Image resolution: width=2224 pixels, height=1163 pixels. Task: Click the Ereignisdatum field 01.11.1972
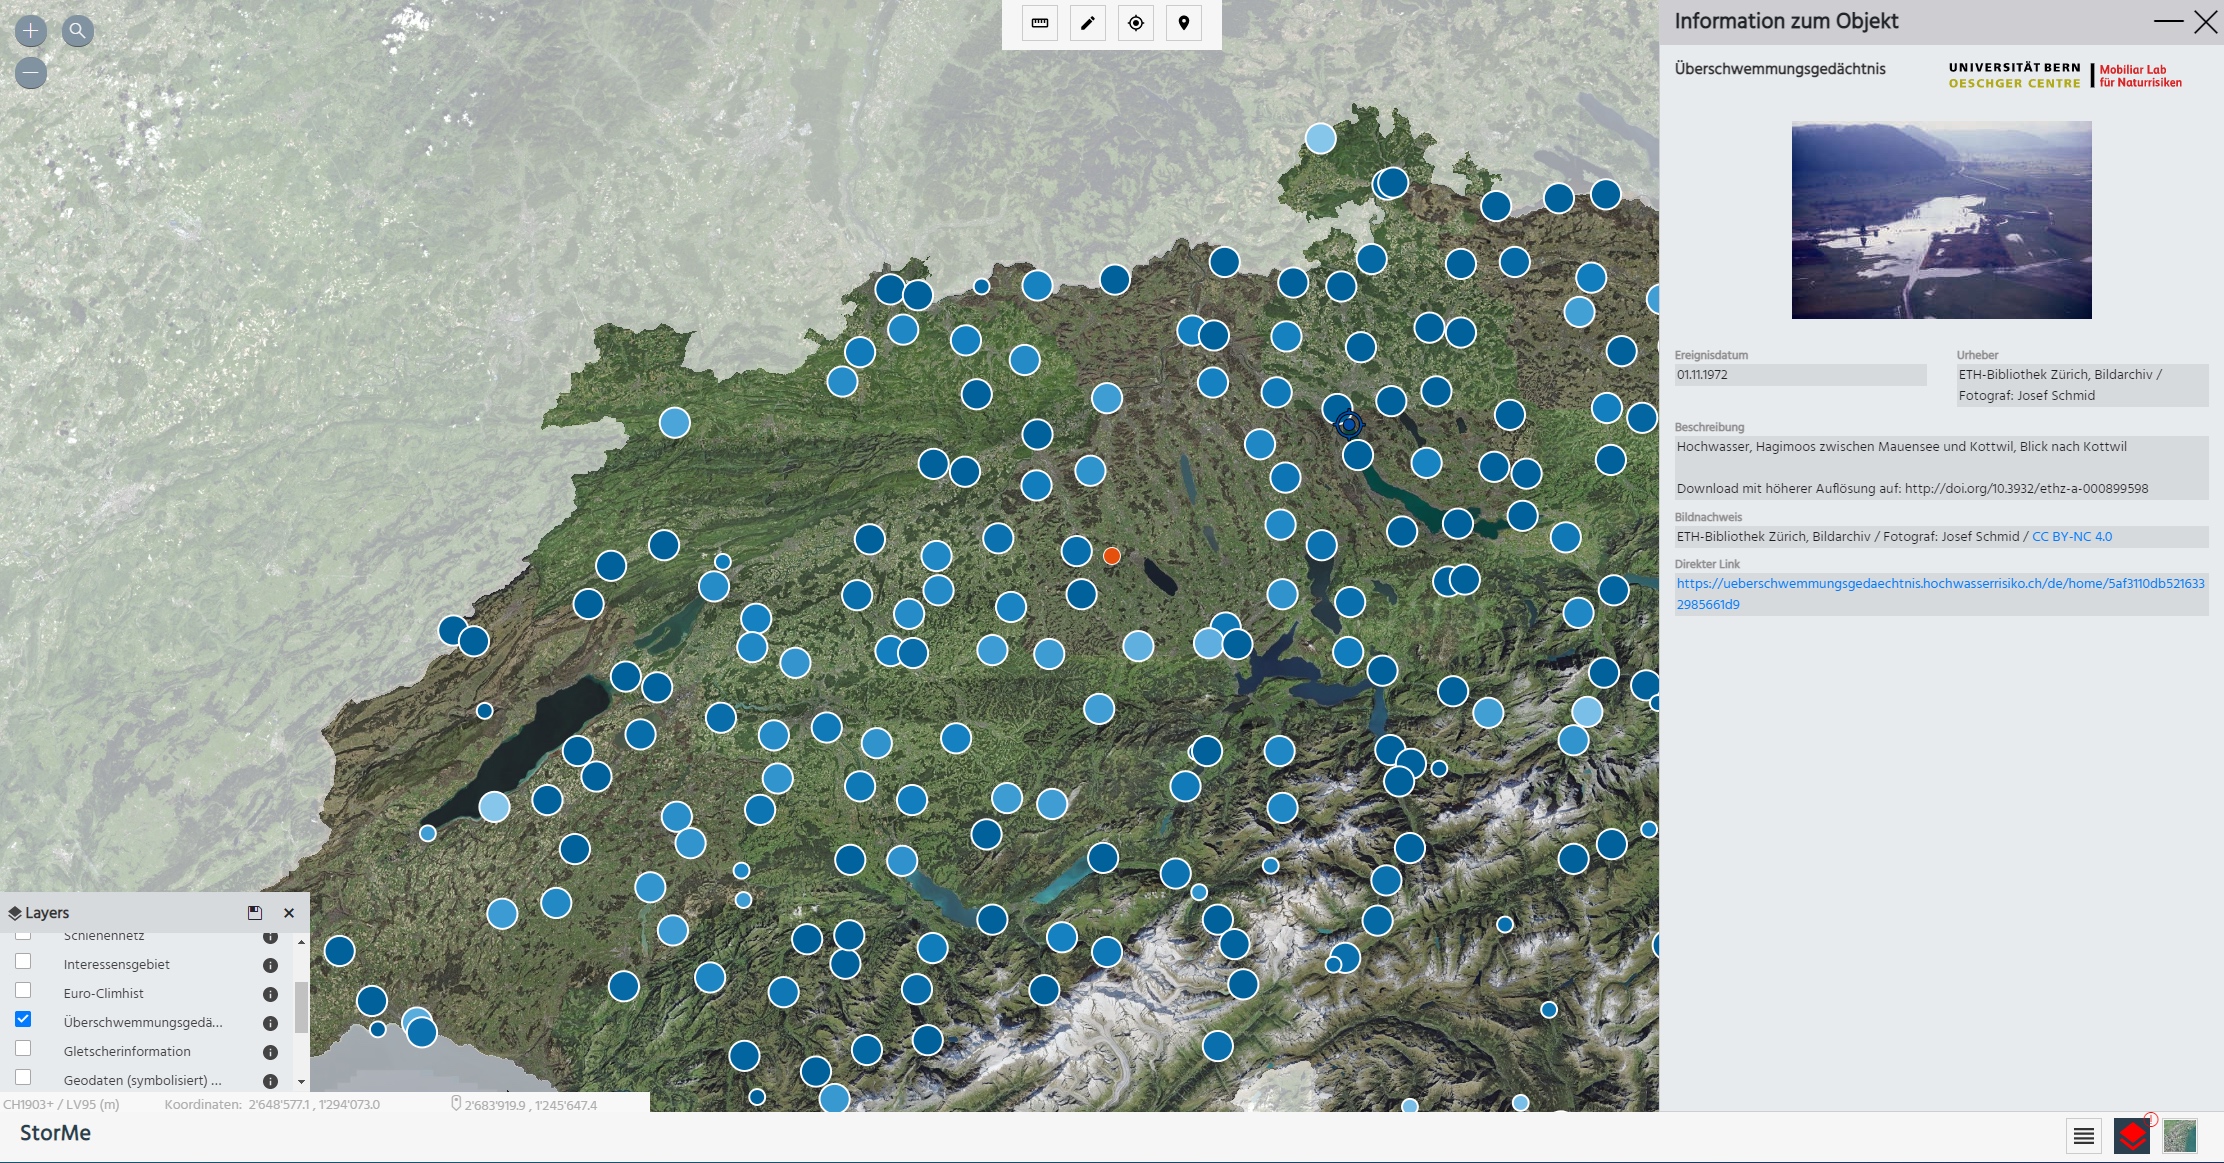click(x=1800, y=375)
